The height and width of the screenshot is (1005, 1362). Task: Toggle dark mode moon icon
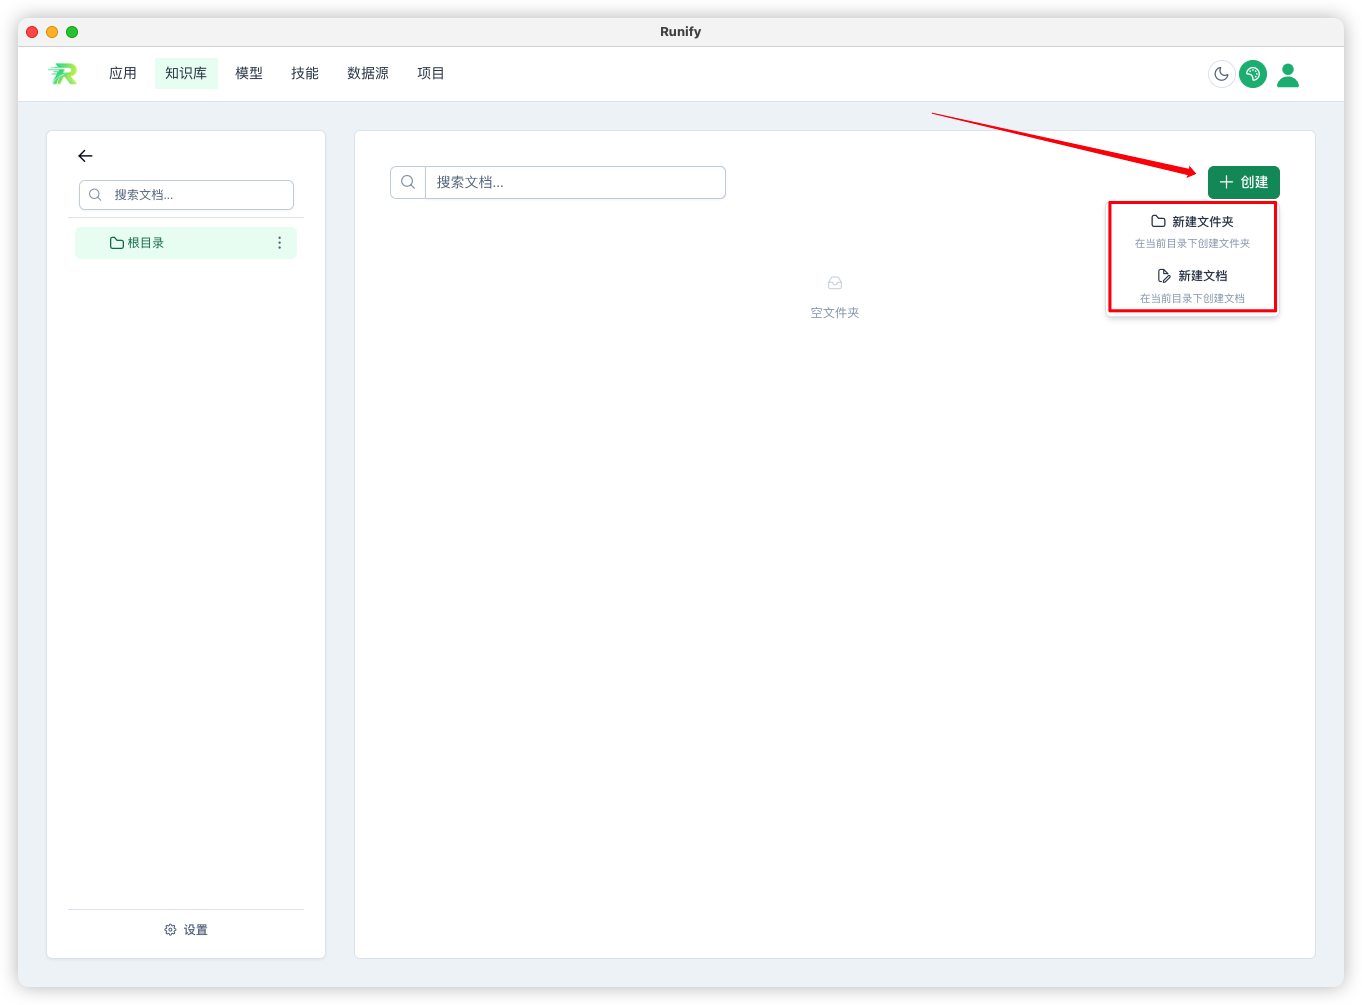pos(1221,74)
